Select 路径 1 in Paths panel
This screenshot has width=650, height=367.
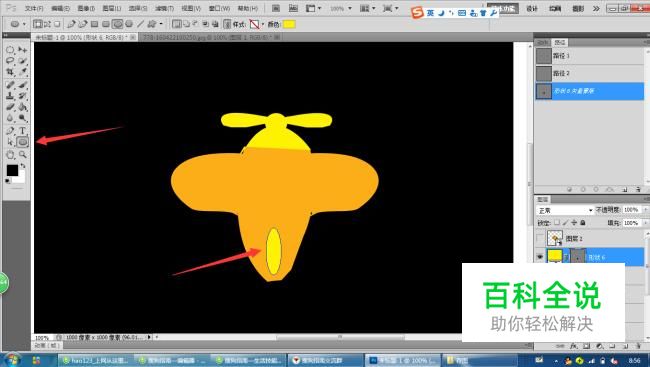click(x=589, y=56)
